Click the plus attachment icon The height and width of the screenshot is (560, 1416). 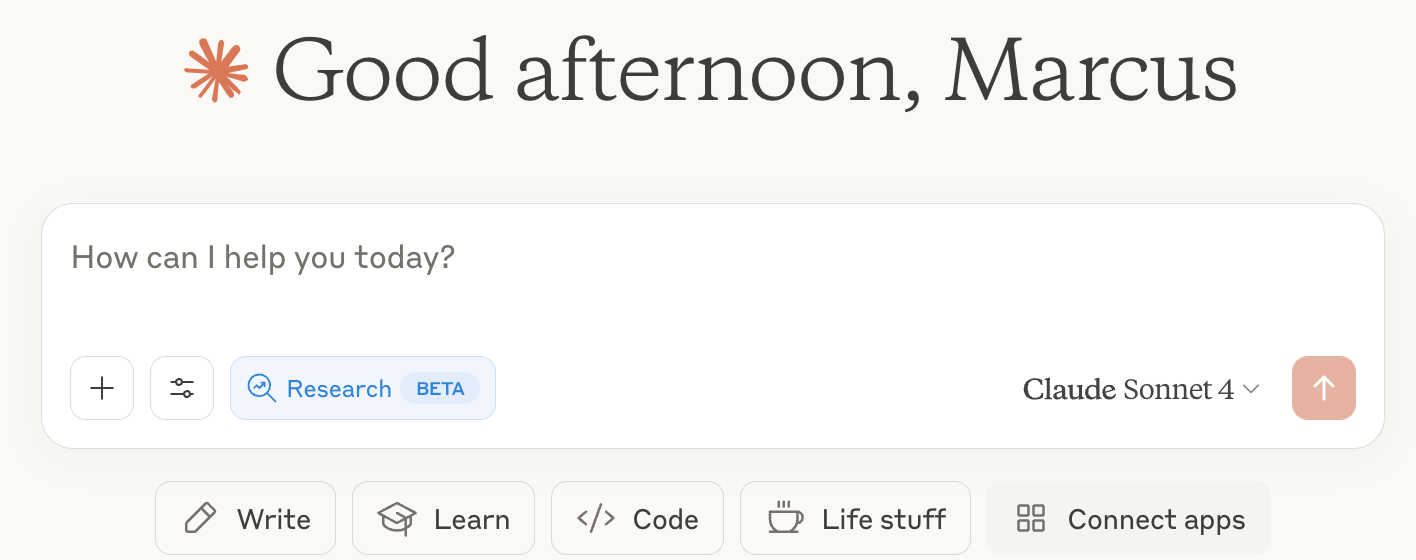point(102,388)
